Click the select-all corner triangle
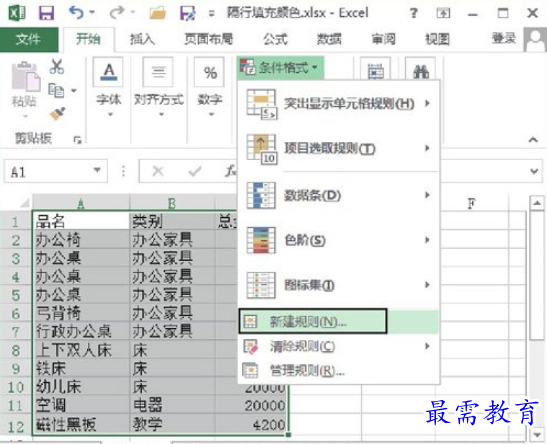The image size is (547, 444). click(24, 203)
